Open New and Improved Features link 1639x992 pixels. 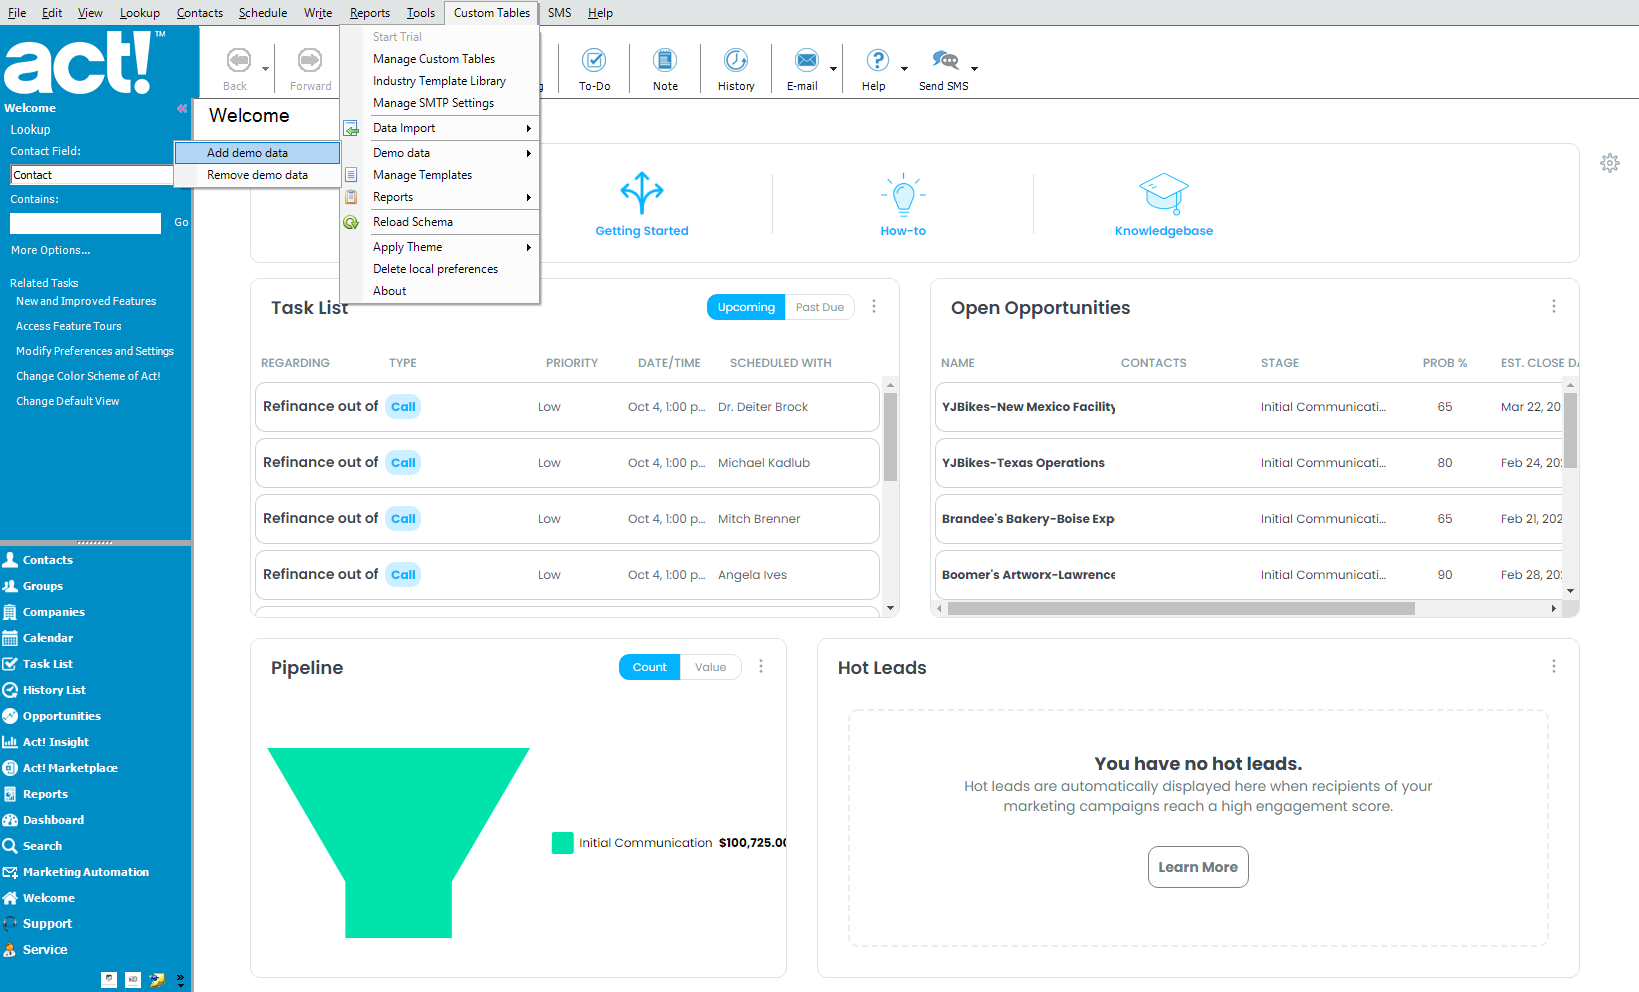[86, 301]
